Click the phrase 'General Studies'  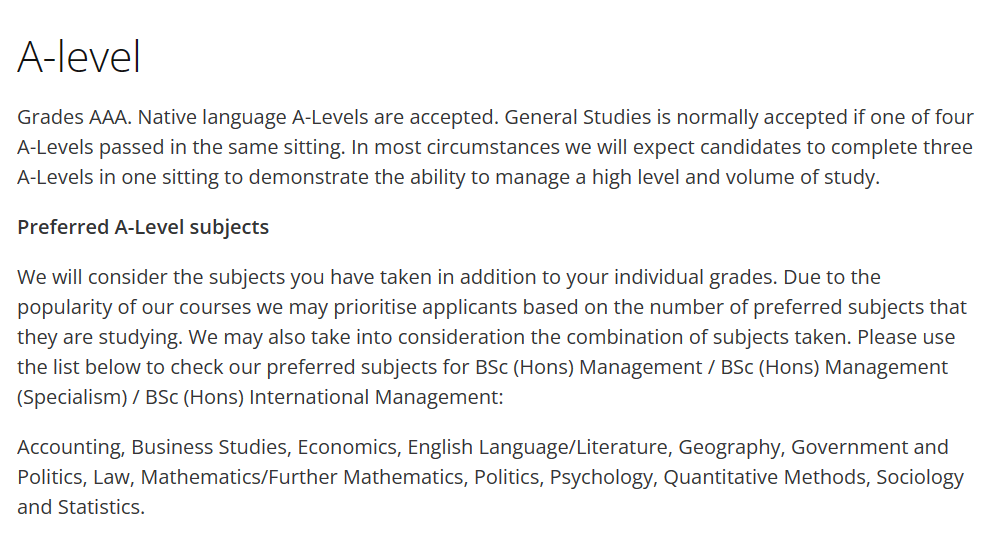[578, 117]
